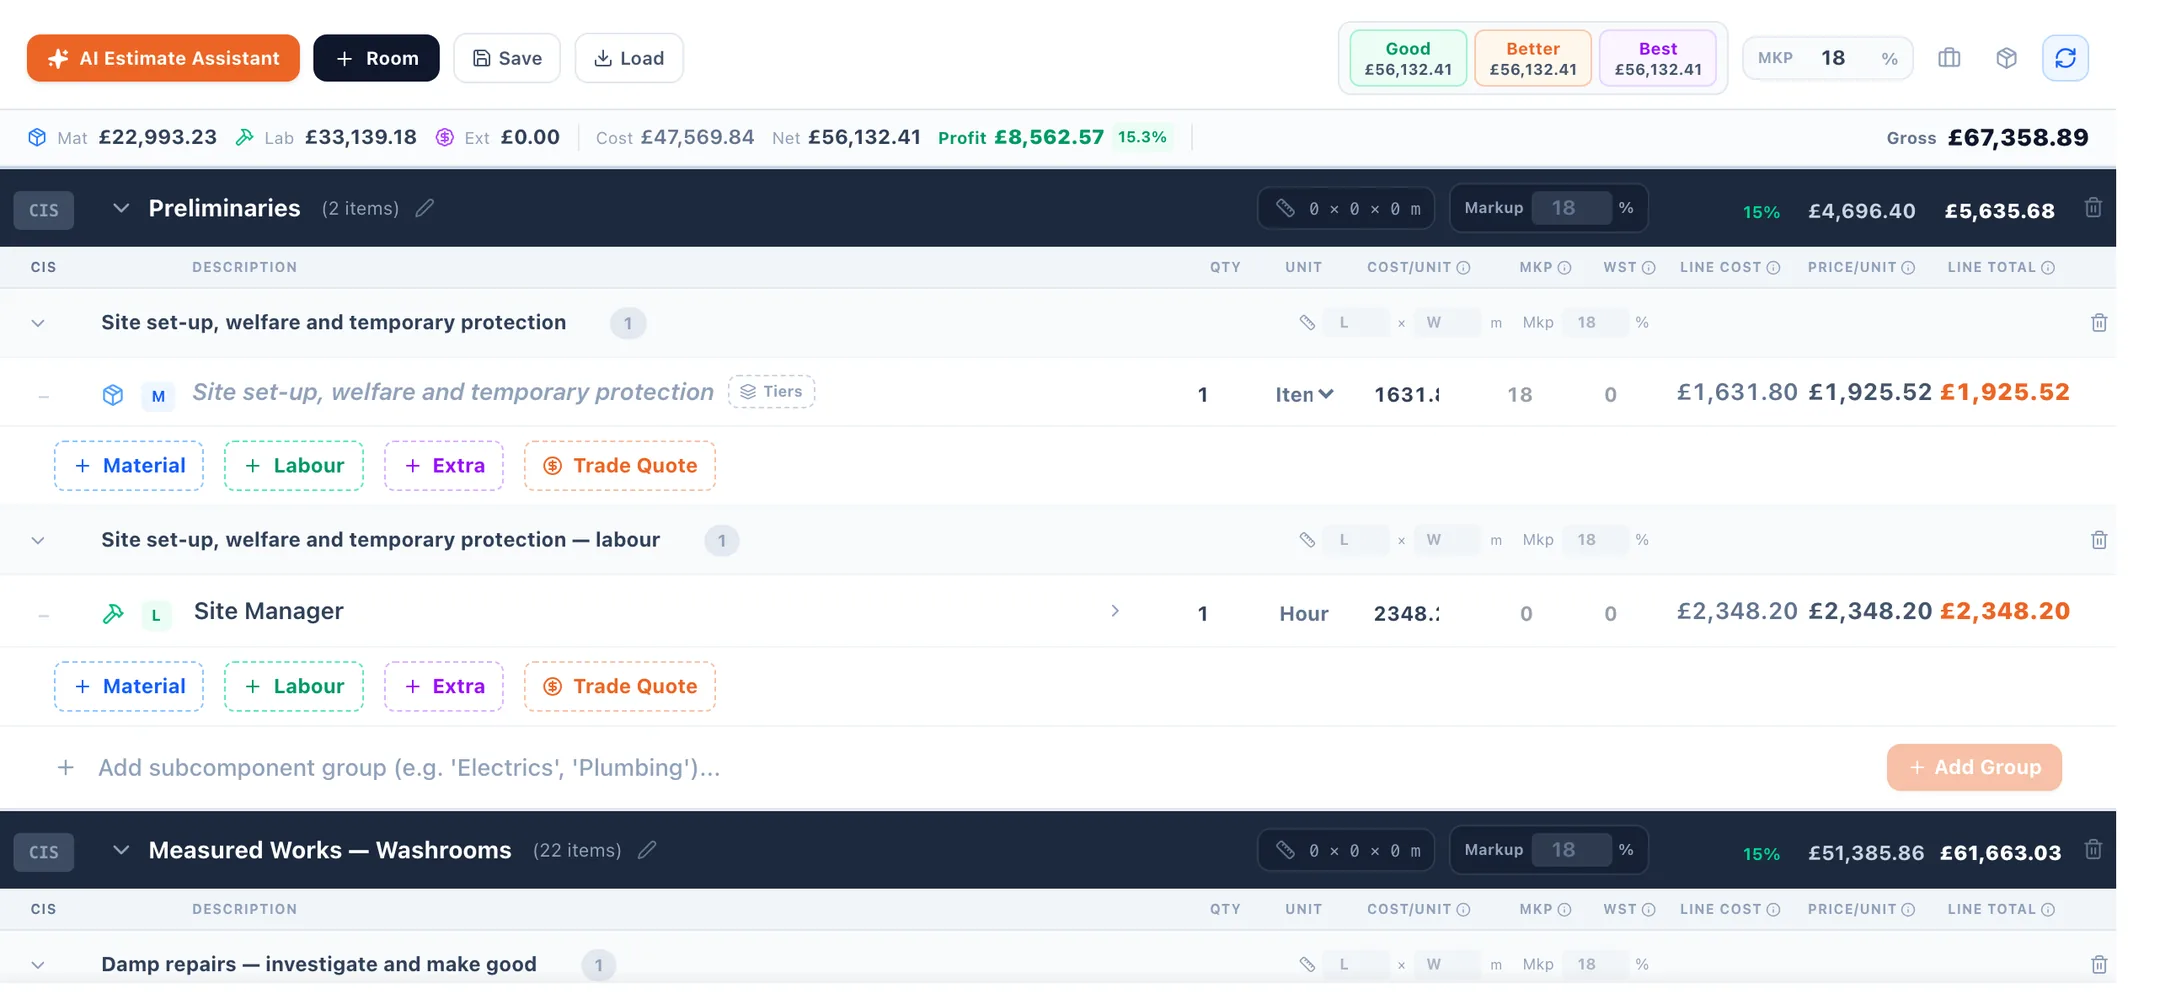Screen dimensions: 2160x993
Task: Collapse the Preliminaries section
Action: [x=121, y=208]
